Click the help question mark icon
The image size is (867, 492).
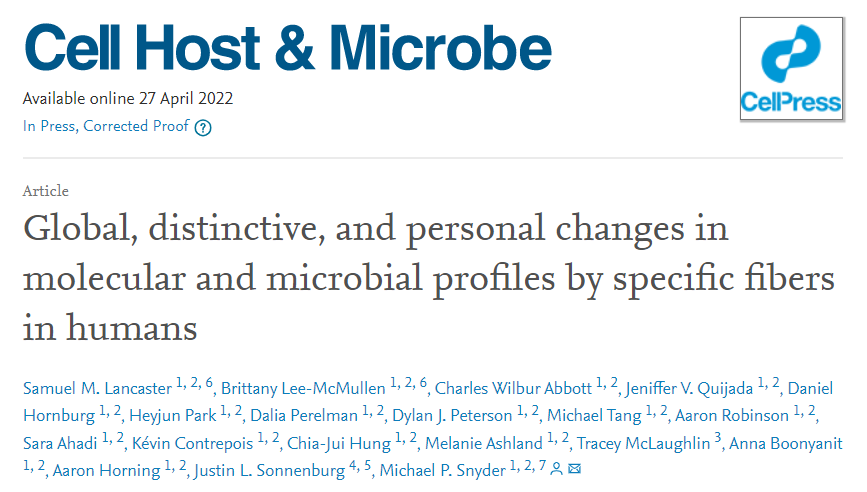(x=203, y=128)
